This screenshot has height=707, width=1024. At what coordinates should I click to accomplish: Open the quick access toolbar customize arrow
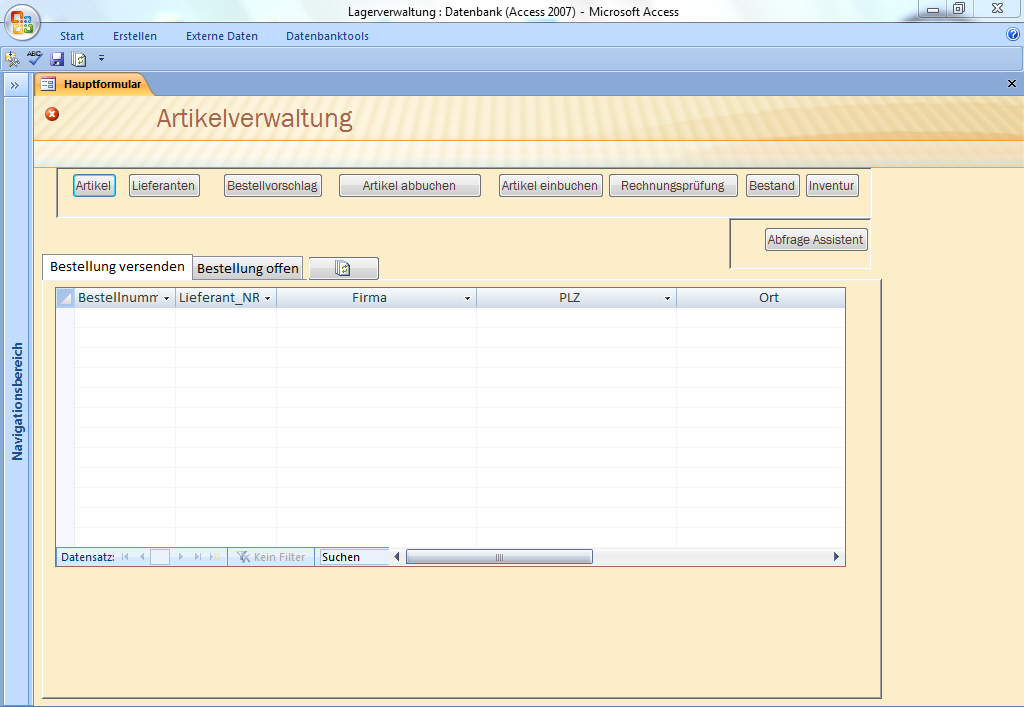point(101,58)
